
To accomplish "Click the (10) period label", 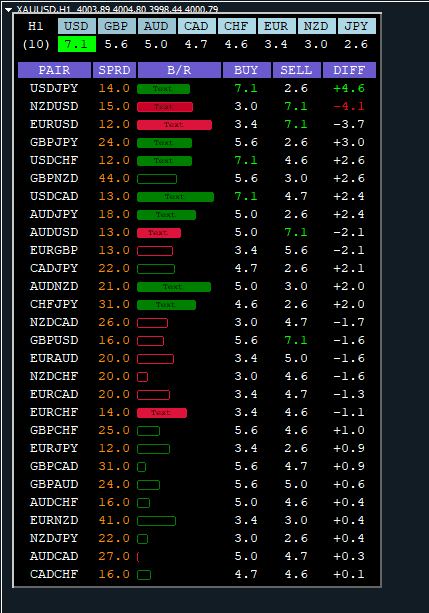I will coord(36,44).
